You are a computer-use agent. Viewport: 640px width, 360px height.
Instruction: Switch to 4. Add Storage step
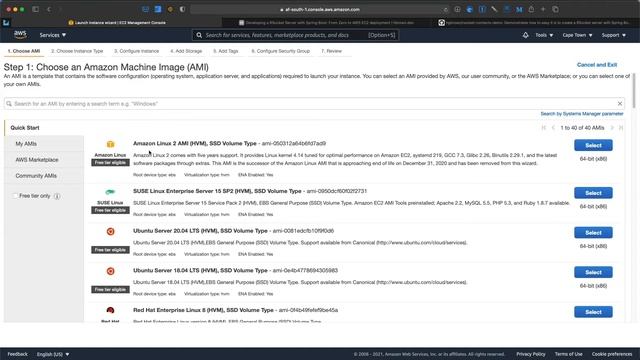point(186,51)
